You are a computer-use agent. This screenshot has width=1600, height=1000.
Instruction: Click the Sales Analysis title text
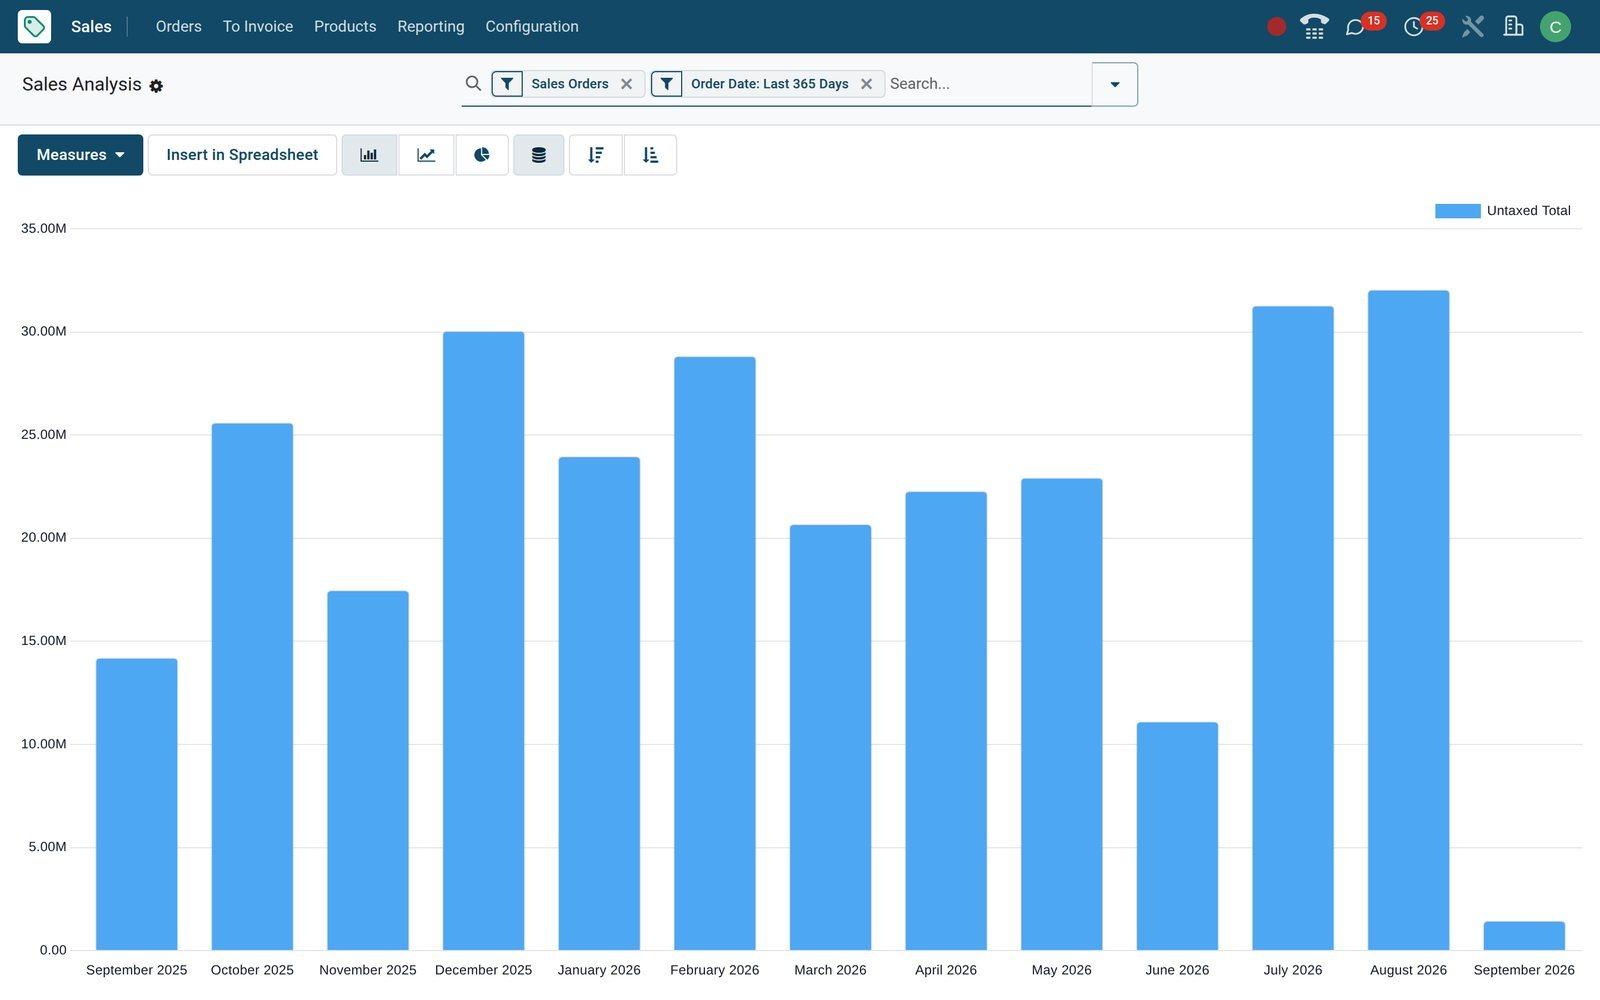point(82,84)
